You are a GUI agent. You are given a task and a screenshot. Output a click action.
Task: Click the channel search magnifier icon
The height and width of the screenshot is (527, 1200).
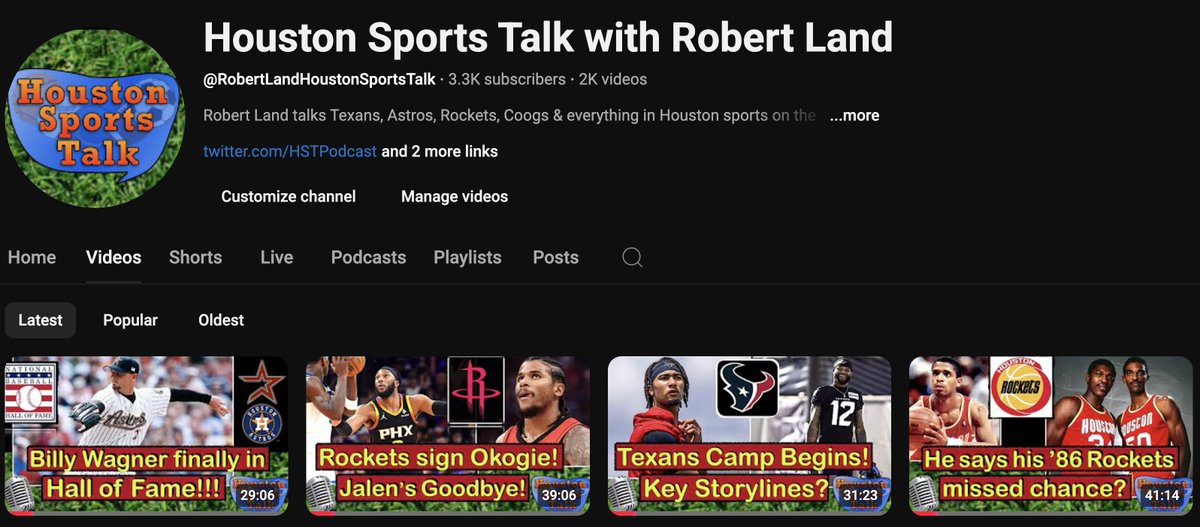(x=632, y=258)
